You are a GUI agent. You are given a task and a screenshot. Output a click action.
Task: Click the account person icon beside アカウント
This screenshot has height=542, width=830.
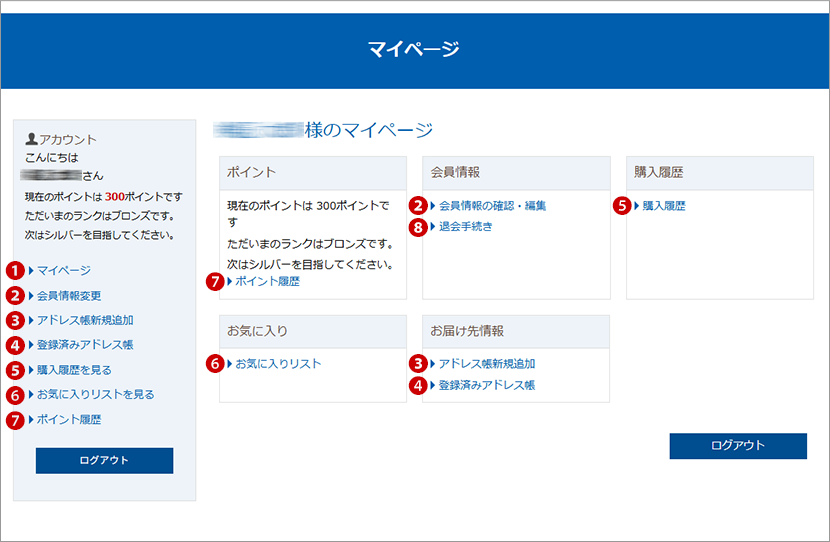click(31, 139)
